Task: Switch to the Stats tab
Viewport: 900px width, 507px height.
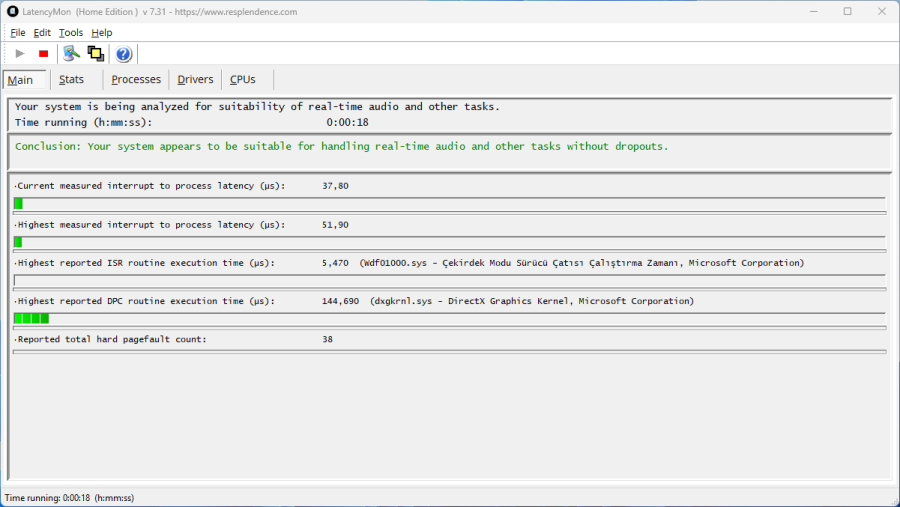Action: pyautogui.click(x=71, y=80)
